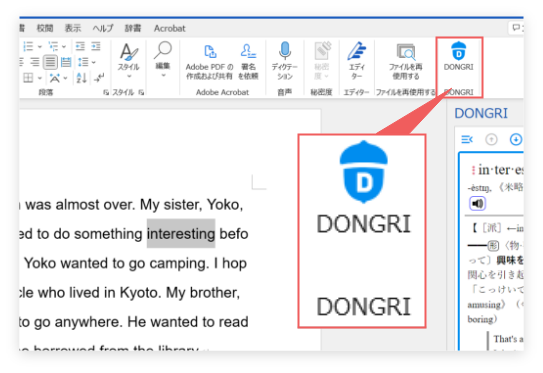Toggle distributed alignment

tap(66, 62)
